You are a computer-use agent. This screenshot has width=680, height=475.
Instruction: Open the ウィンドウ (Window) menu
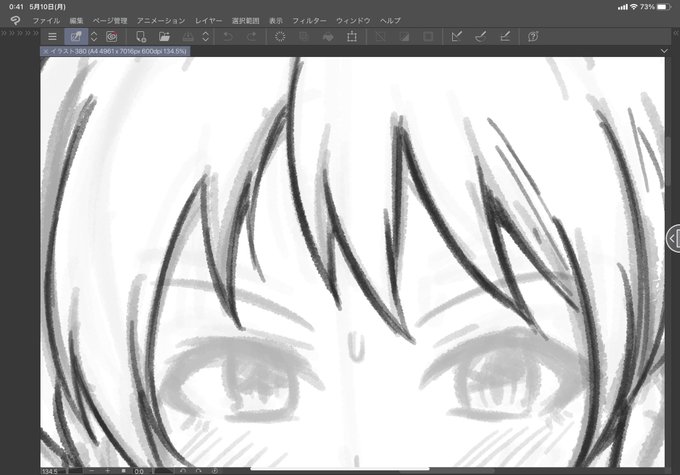pos(353,20)
